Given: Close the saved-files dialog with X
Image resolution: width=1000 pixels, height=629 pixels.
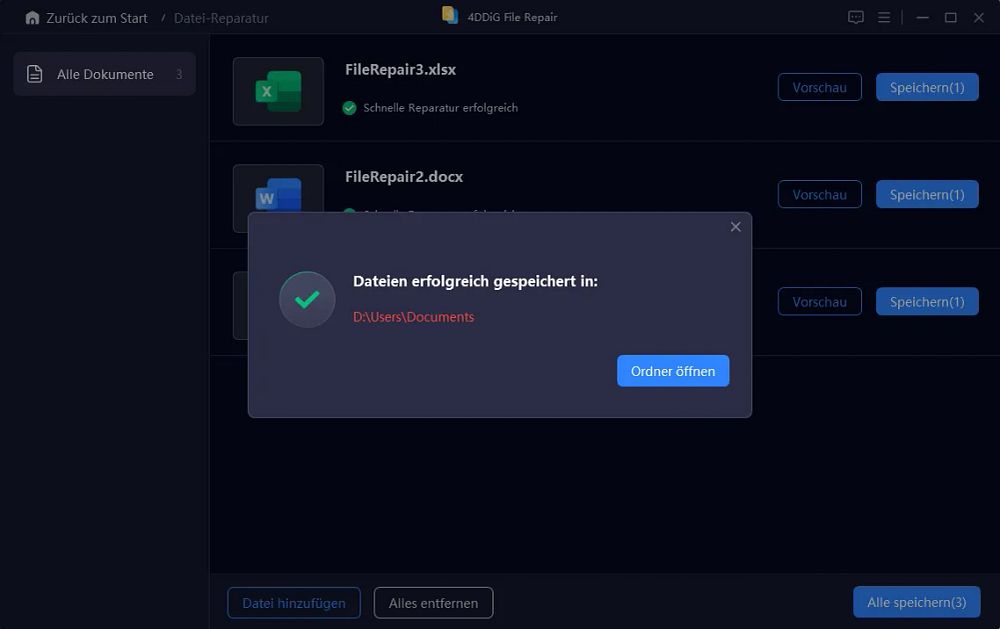Looking at the screenshot, I should point(735,227).
